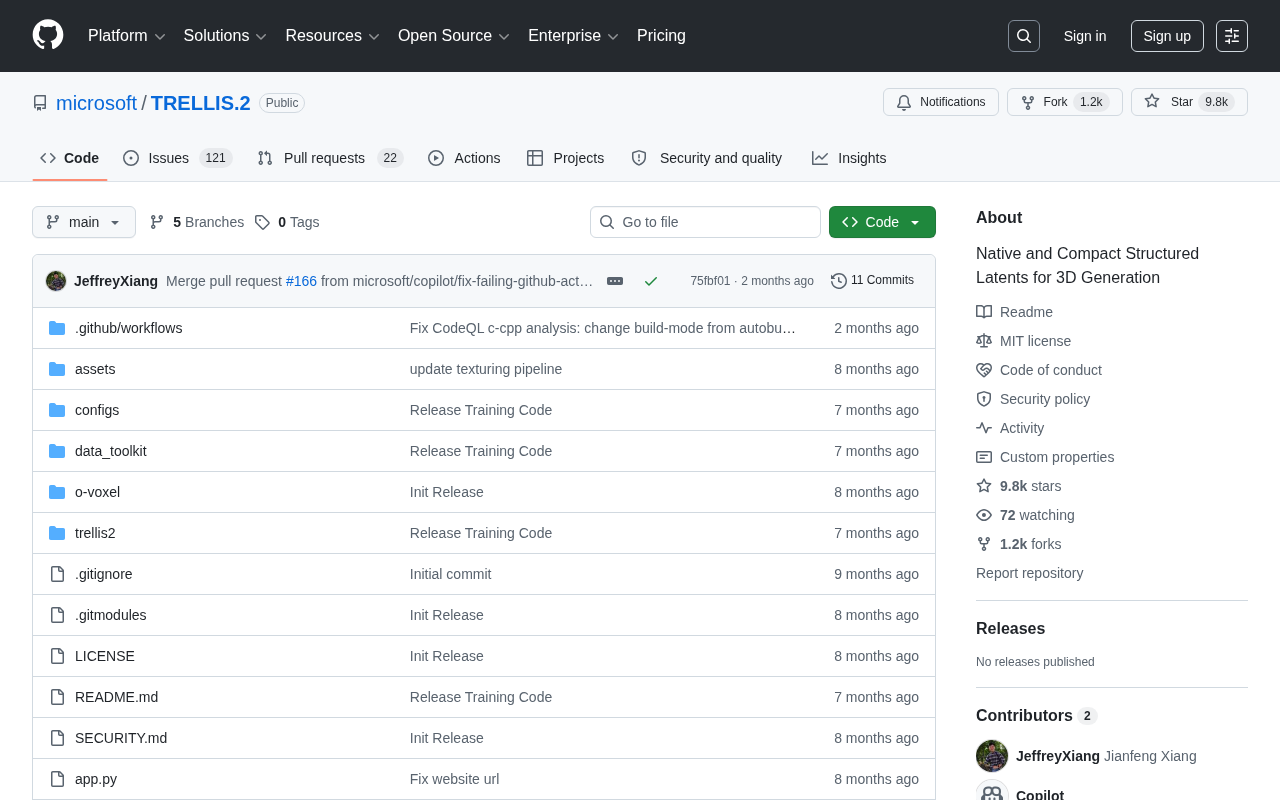The width and height of the screenshot is (1280, 800).
Task: Click the Activity pulse icon
Action: [984, 428]
